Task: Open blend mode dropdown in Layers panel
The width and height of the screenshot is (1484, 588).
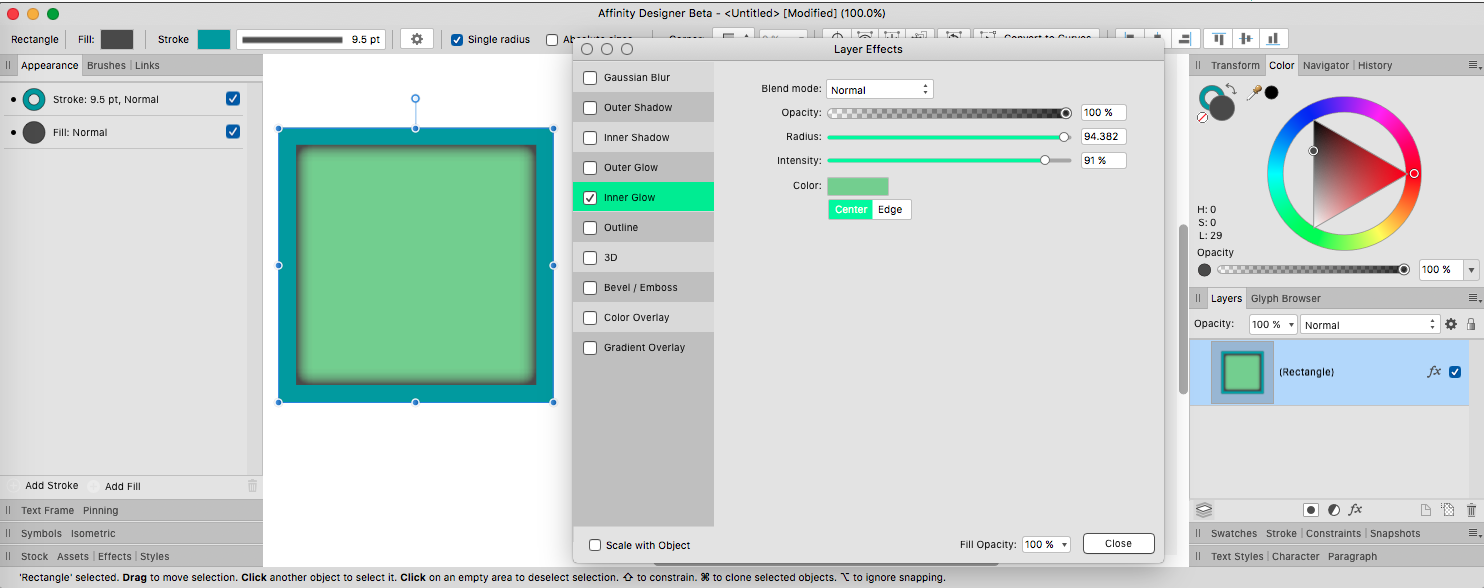Action: click(x=1369, y=323)
